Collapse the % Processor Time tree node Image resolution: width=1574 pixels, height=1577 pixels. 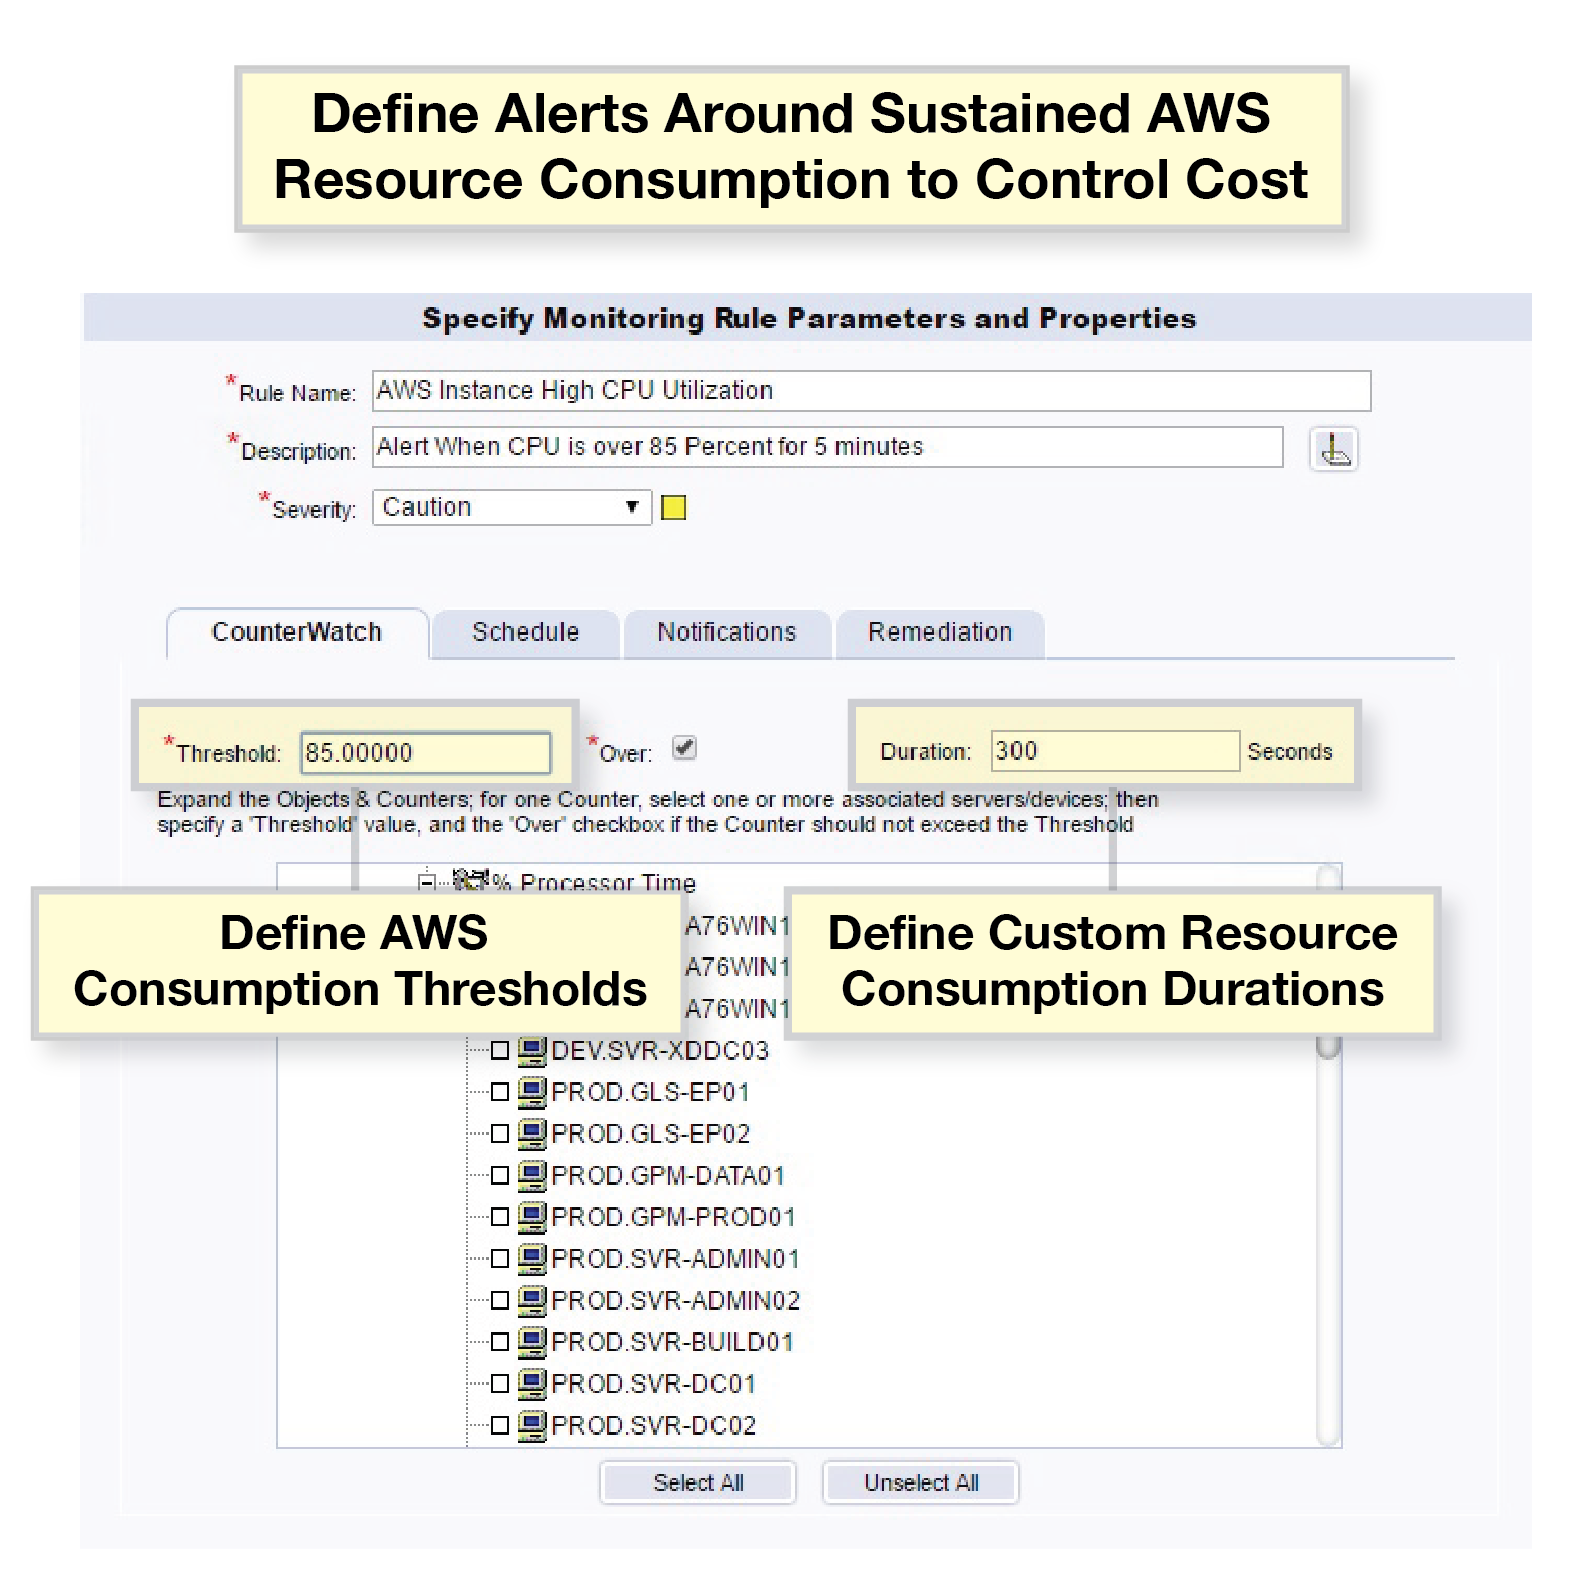click(427, 881)
